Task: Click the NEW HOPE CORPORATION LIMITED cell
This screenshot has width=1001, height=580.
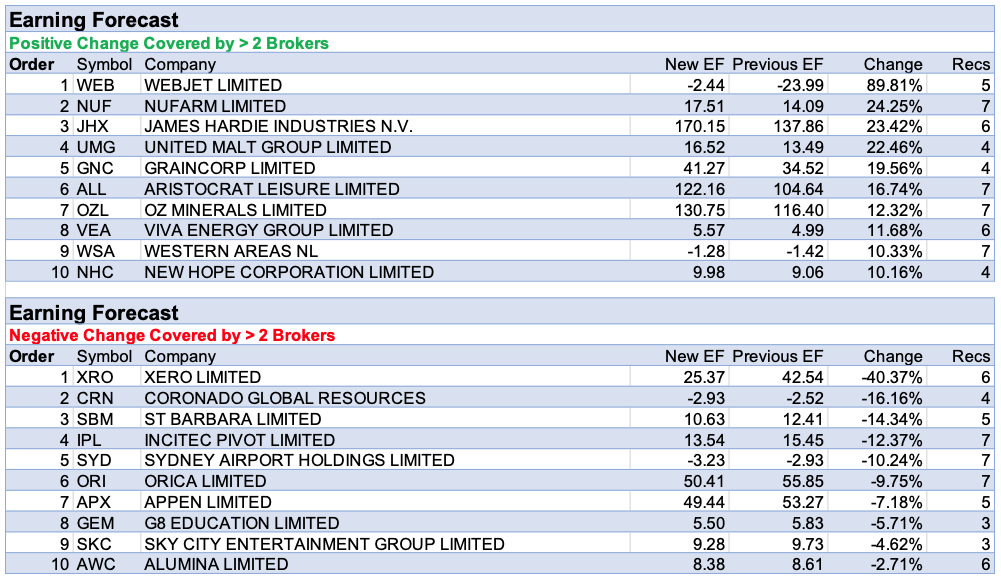Action: coord(289,272)
